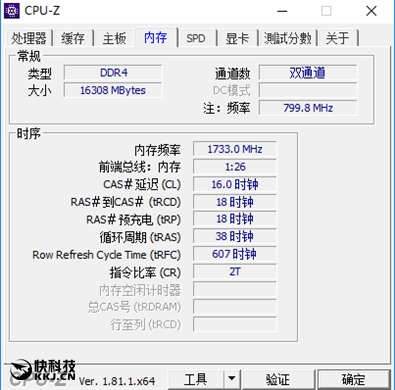The width and height of the screenshot is (395, 390).
Task: Switch to the 显卡 tab
Action: click(x=237, y=38)
